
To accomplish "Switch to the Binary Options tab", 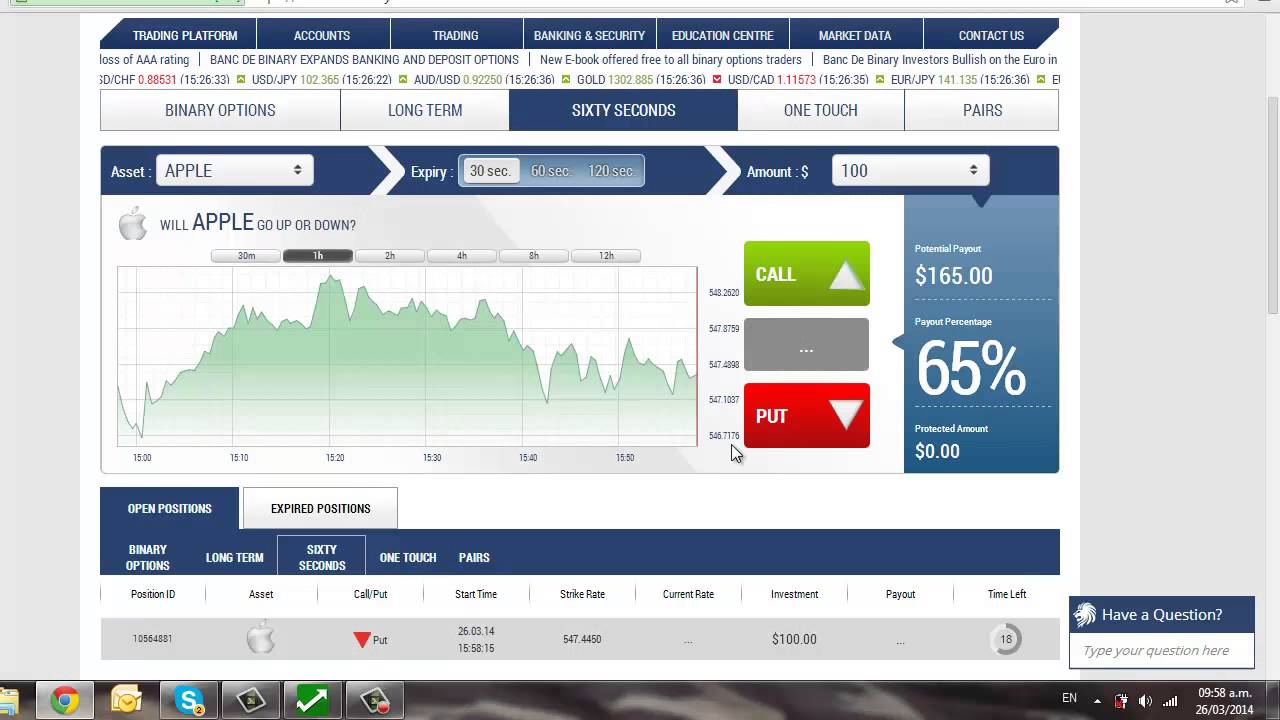I will click(220, 110).
